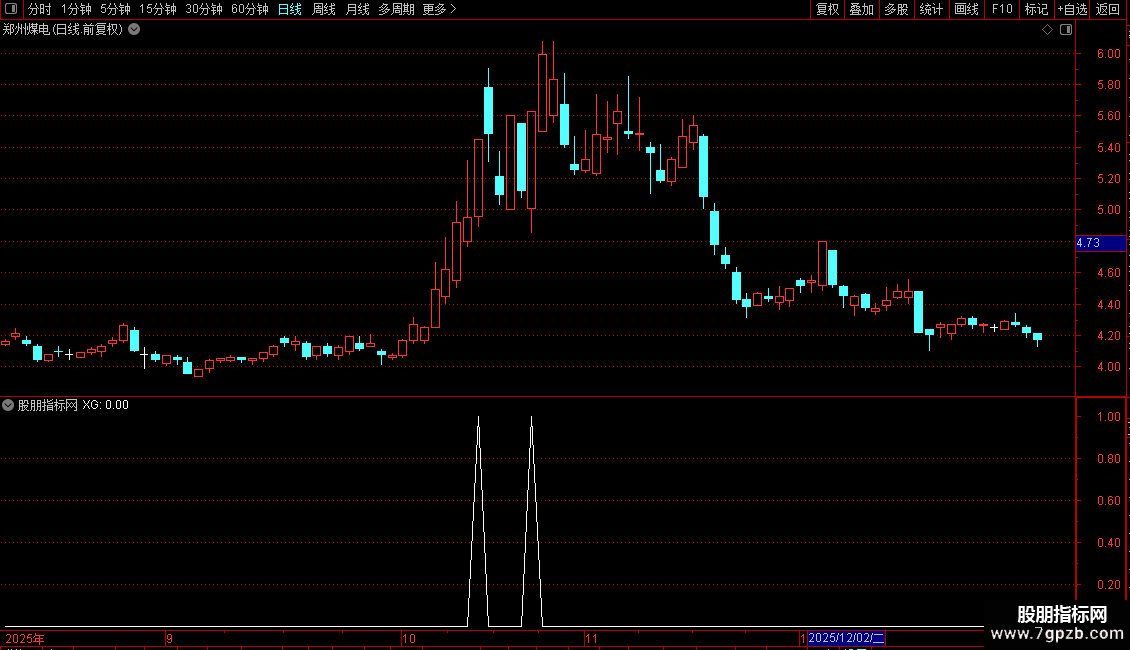Expand the 更多 periods menu
1130x650 pixels.
(x=440, y=9)
